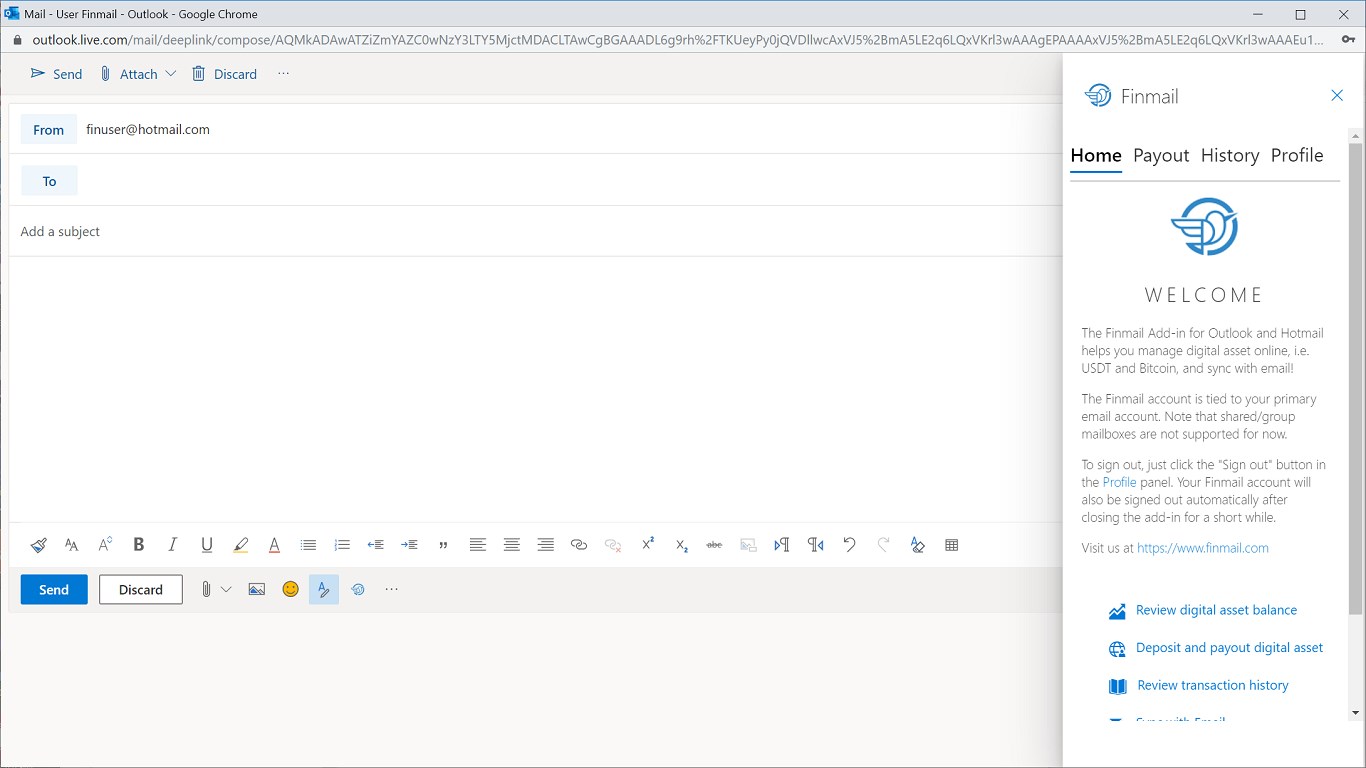Toggle superscript formatting

pyautogui.click(x=648, y=544)
